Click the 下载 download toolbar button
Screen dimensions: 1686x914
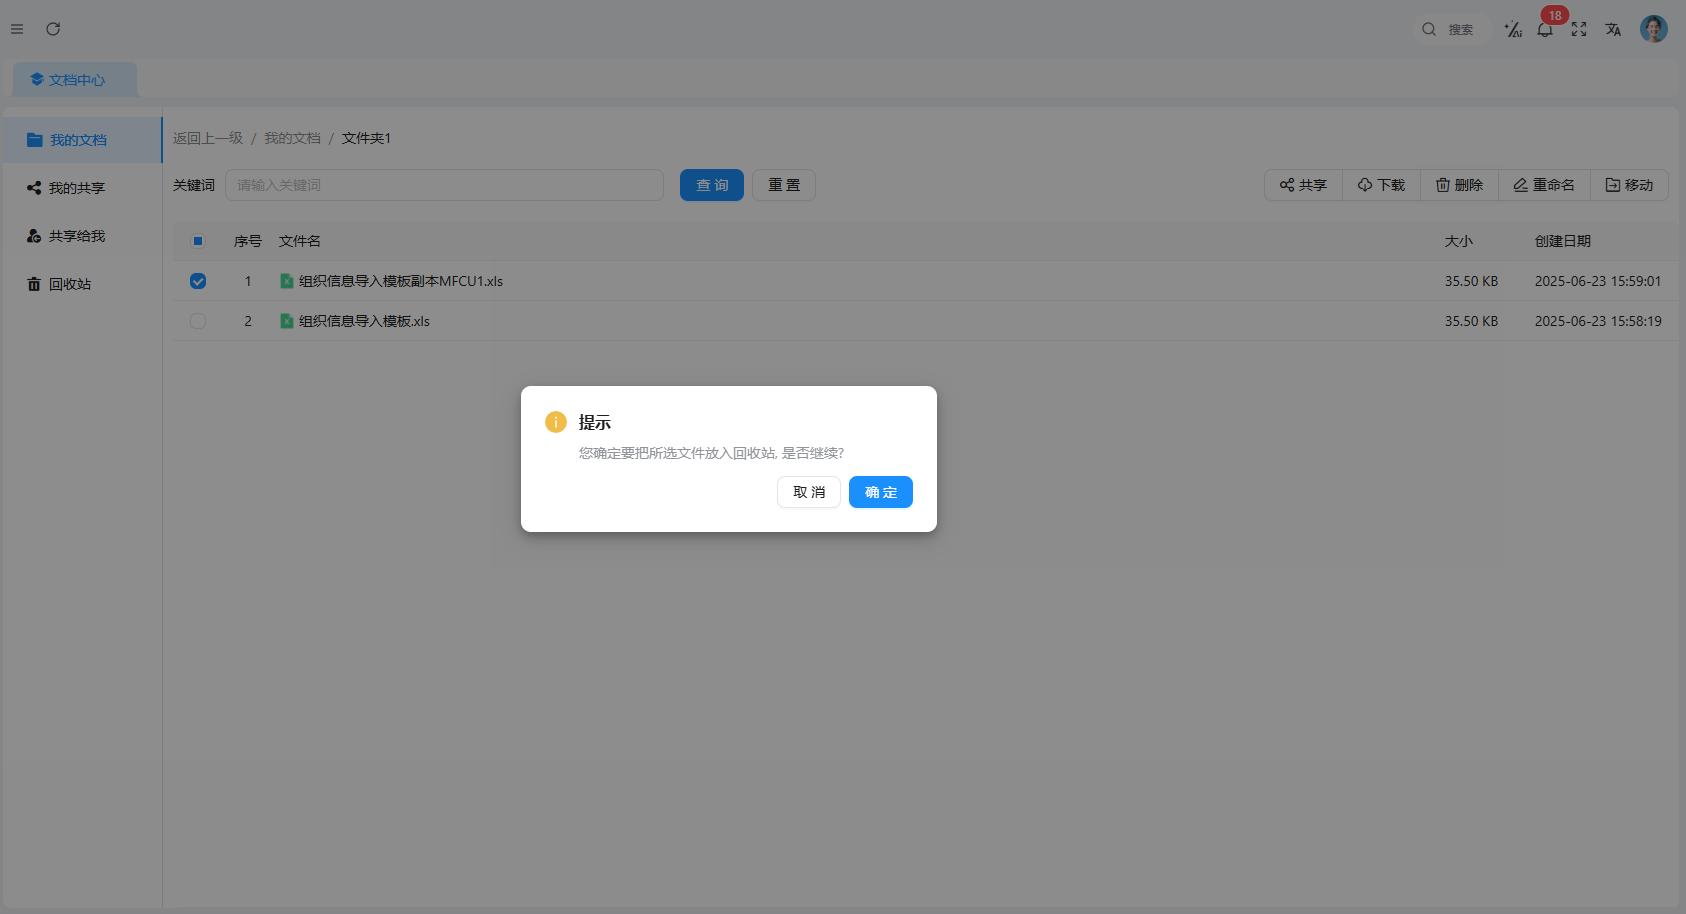(x=1381, y=185)
